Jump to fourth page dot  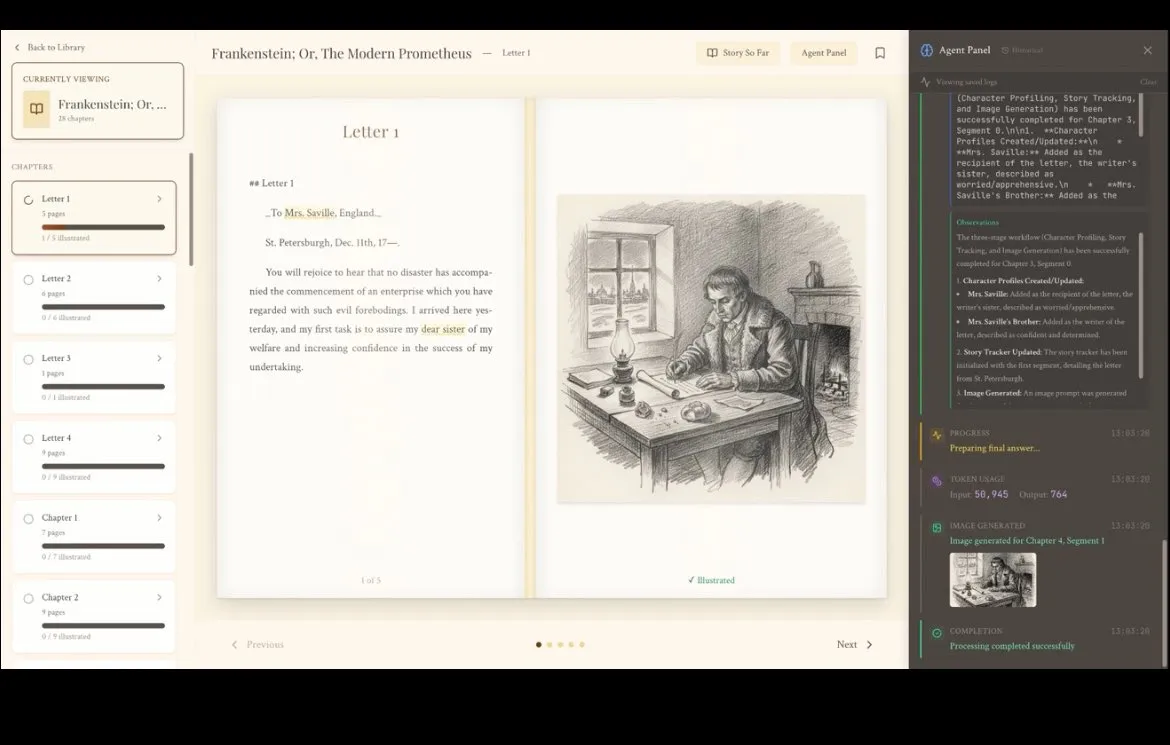coord(572,645)
